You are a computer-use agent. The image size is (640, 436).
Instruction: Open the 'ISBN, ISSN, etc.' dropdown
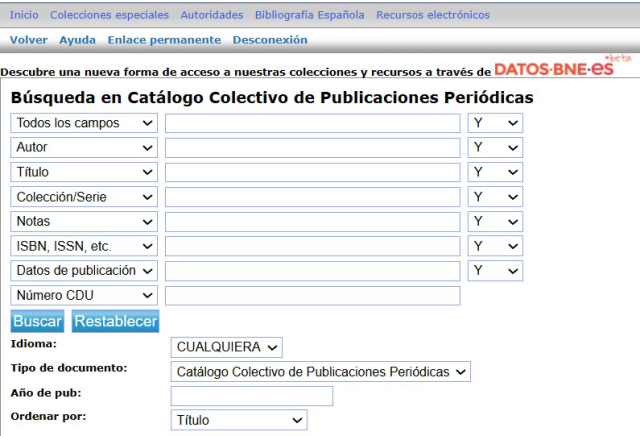[x=84, y=246]
